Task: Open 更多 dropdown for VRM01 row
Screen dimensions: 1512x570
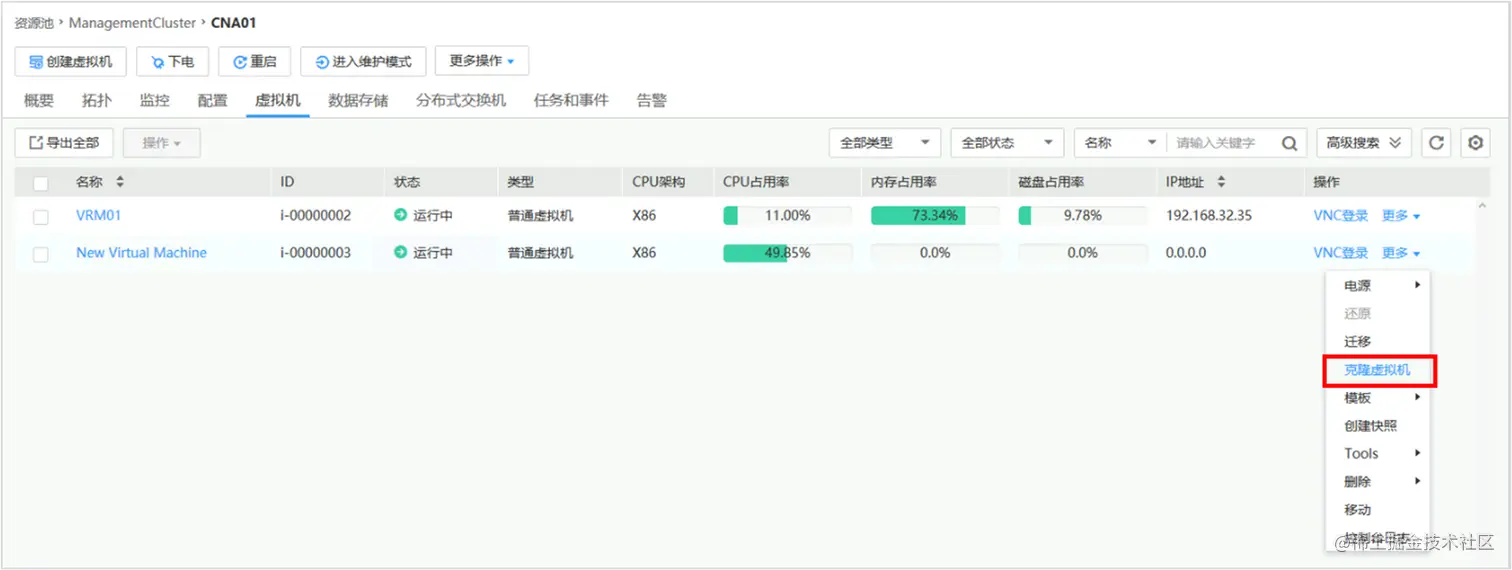Action: (x=1401, y=215)
